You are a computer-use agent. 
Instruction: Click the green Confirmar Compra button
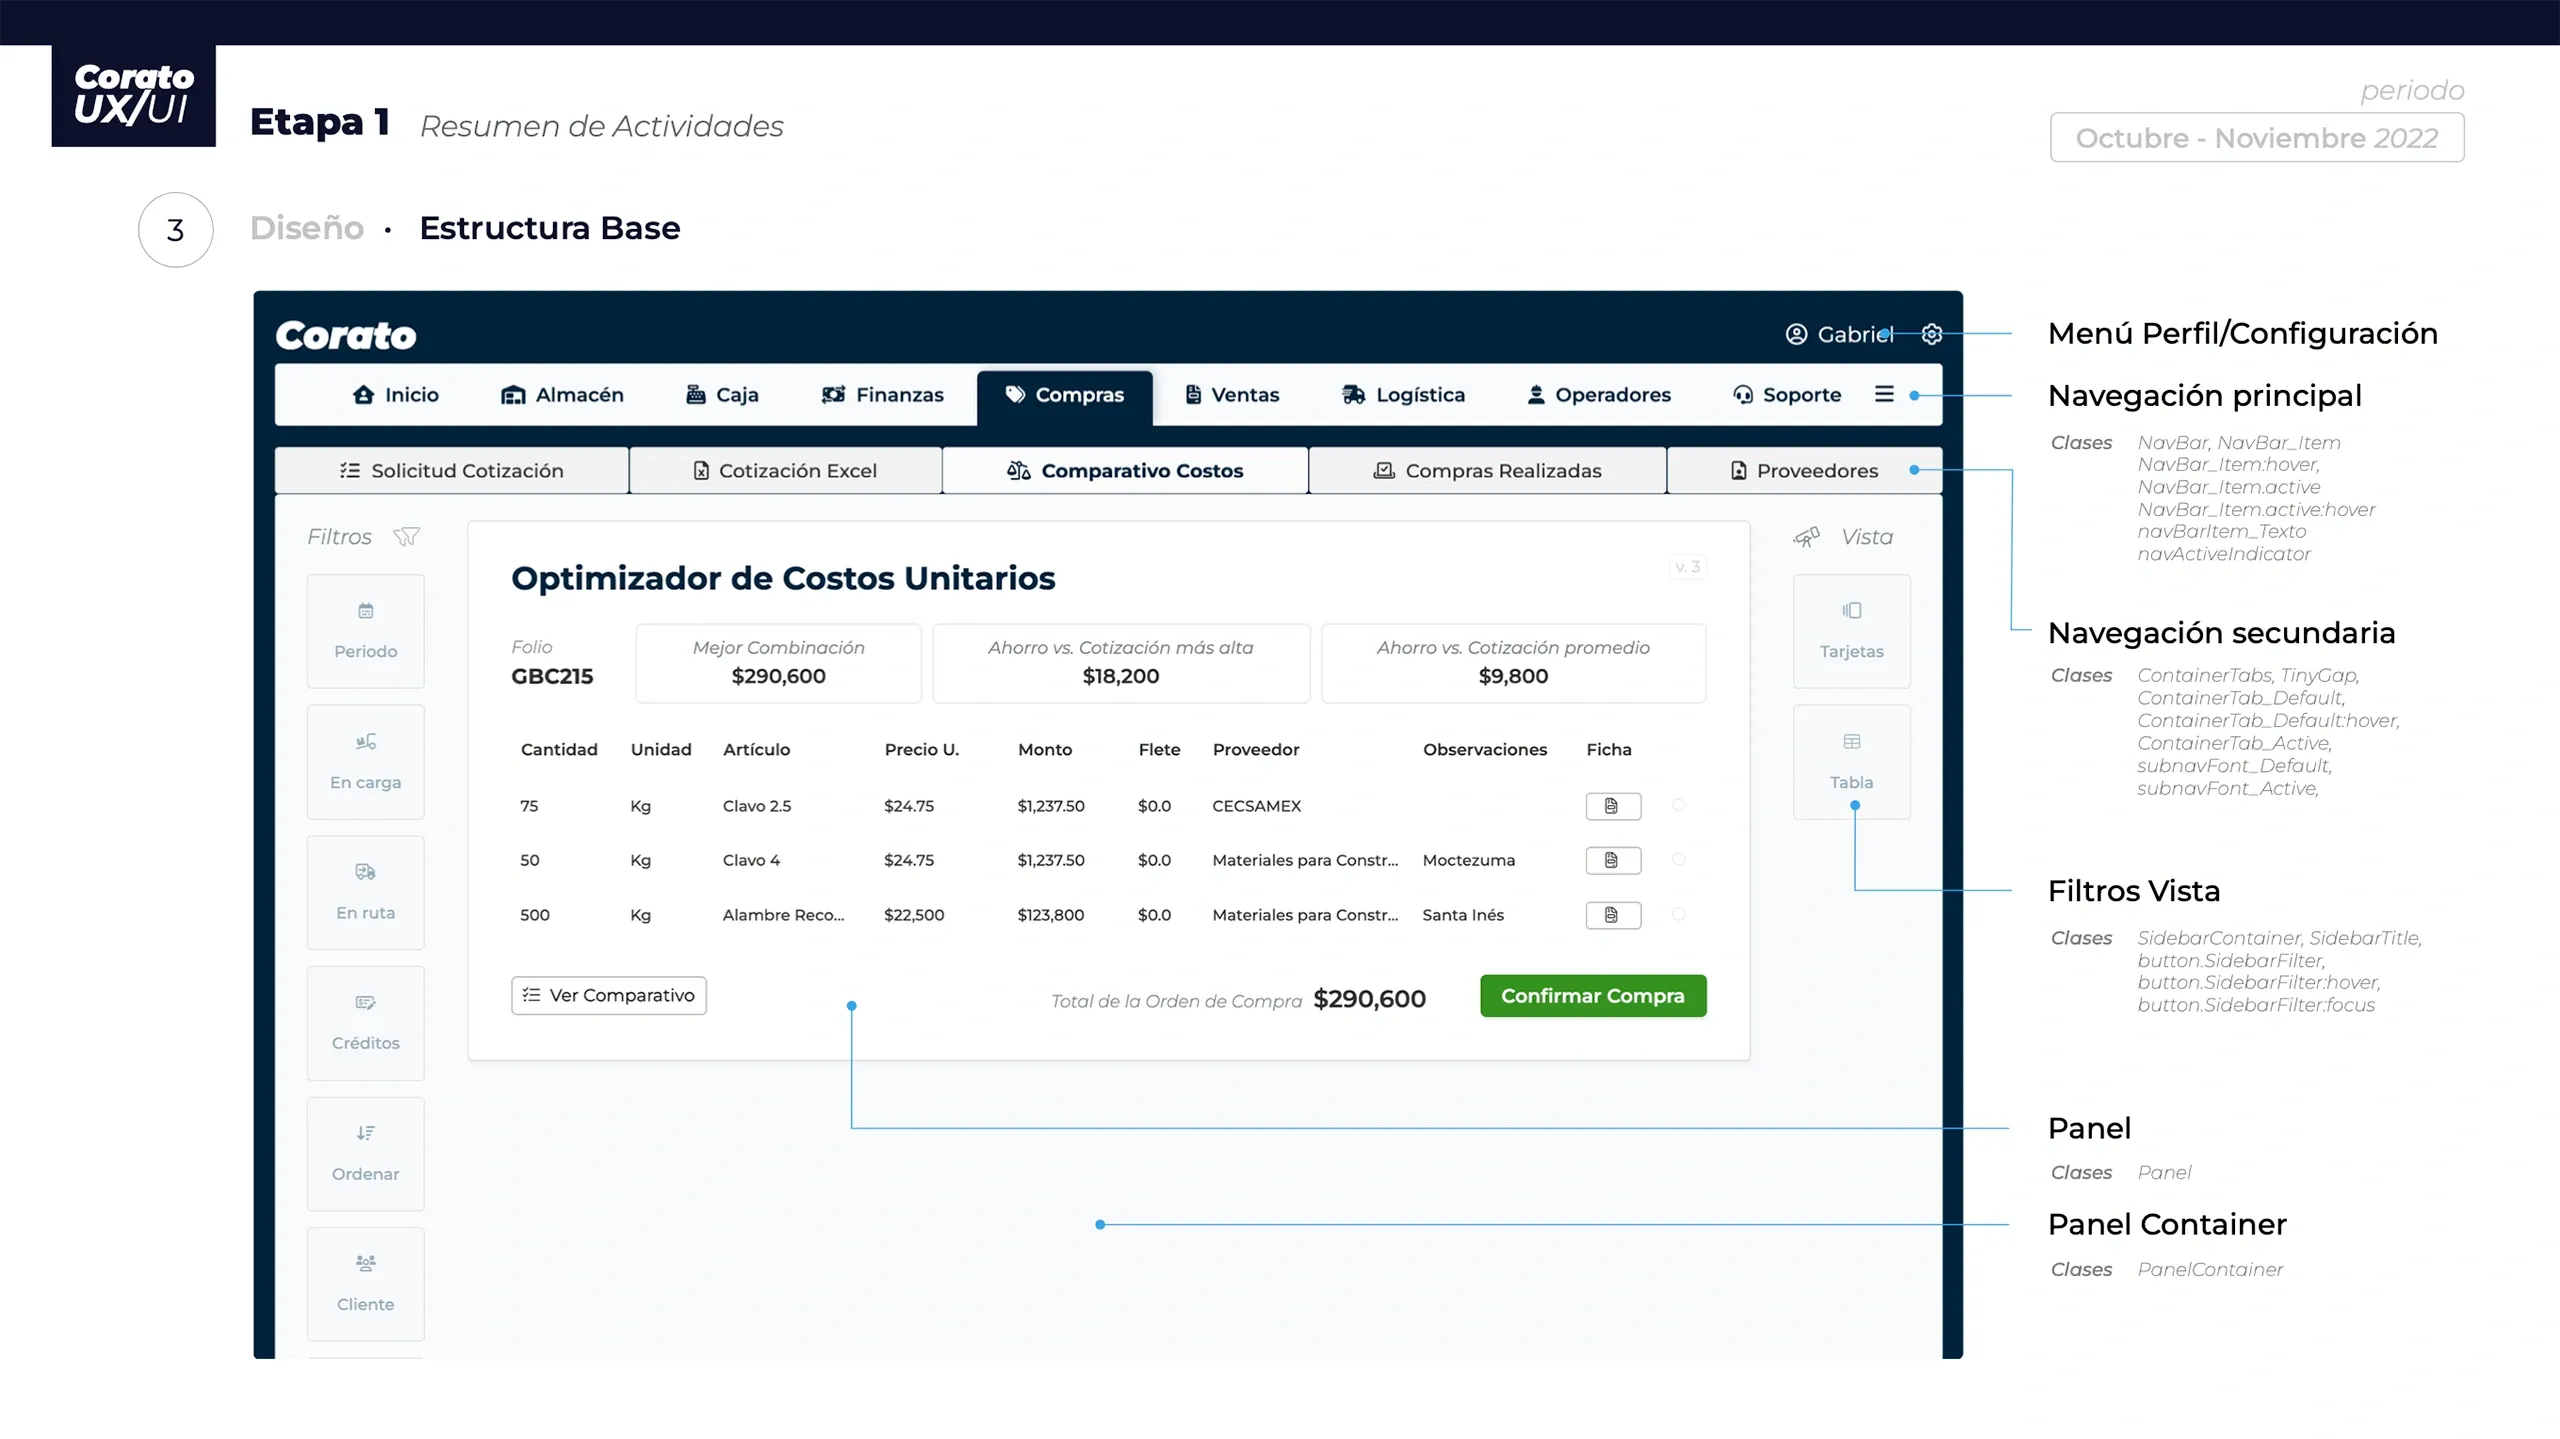[x=1593, y=996]
